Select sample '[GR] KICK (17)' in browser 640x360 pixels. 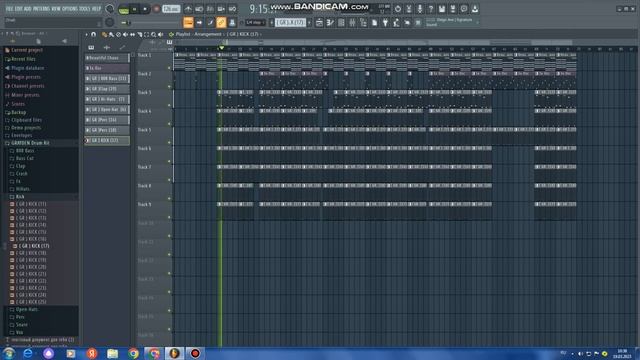(33, 246)
